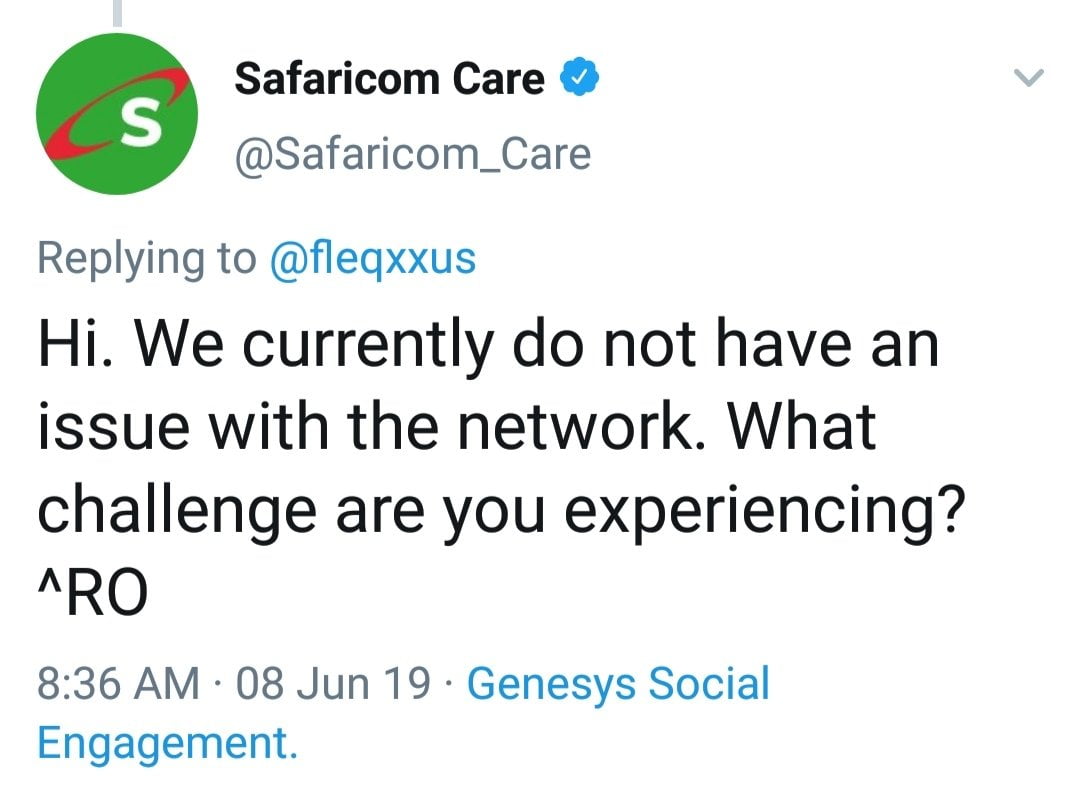Image resolution: width=1080 pixels, height=790 pixels.
Task: Click the ^RO agent signature
Action: [92, 592]
